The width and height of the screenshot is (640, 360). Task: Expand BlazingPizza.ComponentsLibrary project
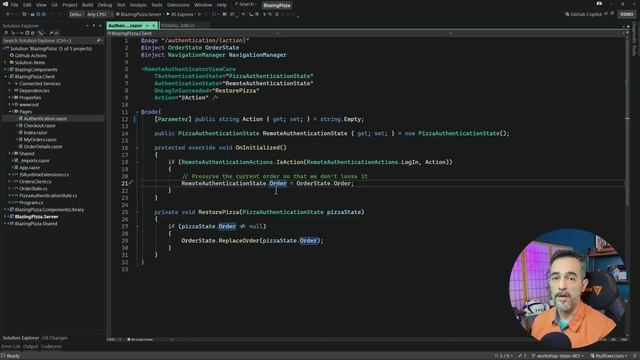5,209
